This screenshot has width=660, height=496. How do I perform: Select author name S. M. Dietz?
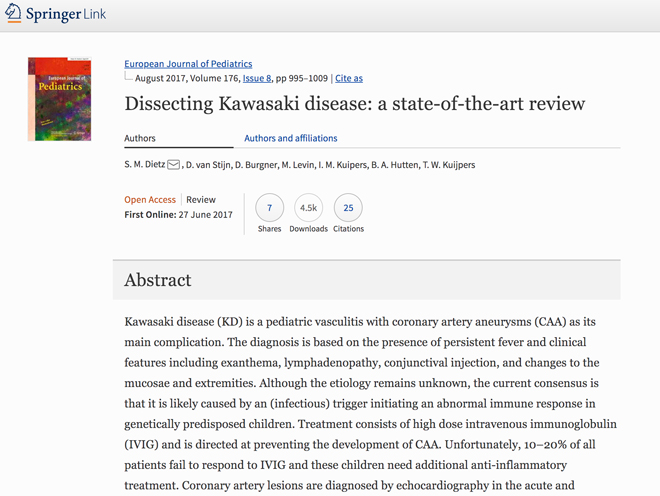pos(144,164)
